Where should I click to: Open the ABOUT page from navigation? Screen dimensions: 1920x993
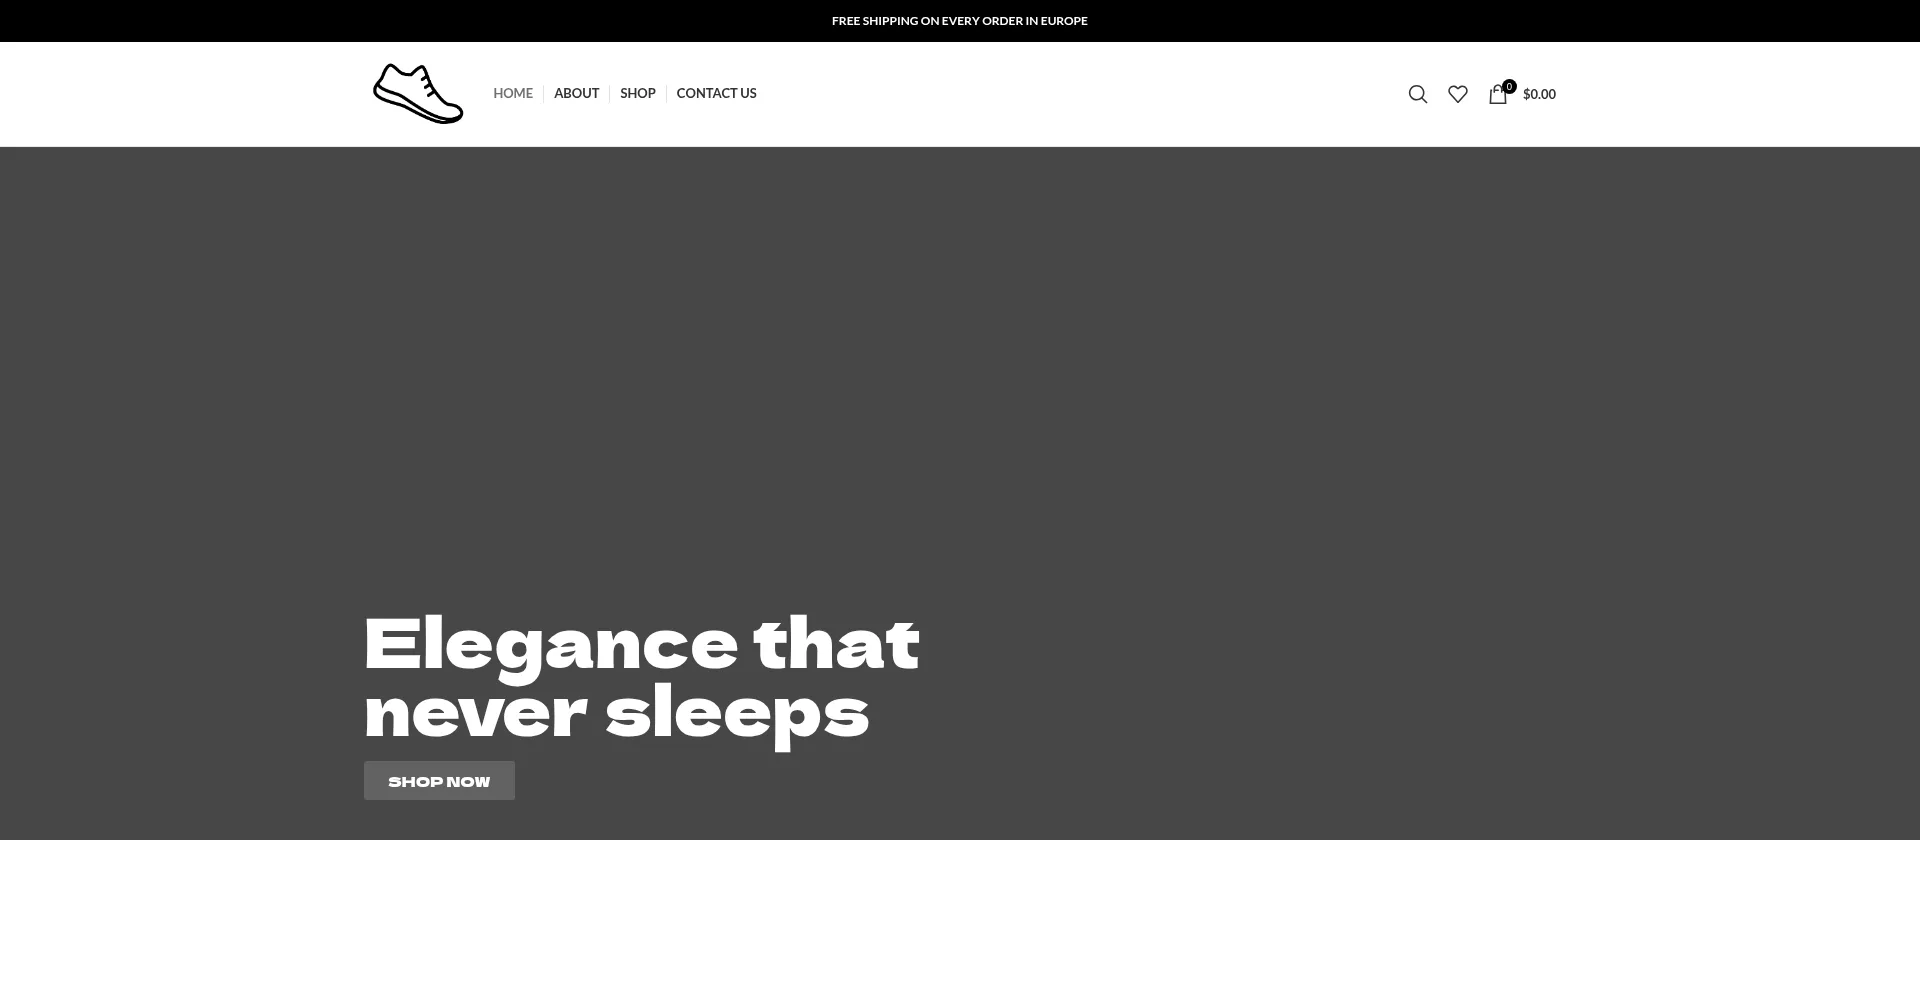pos(576,93)
